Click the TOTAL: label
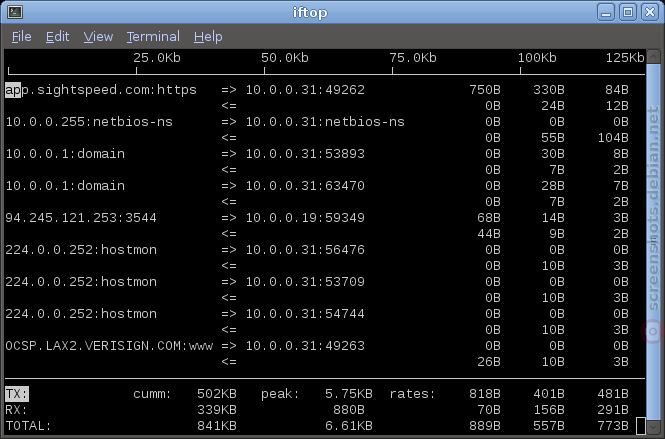This screenshot has height=439, width=665. pos(28,426)
